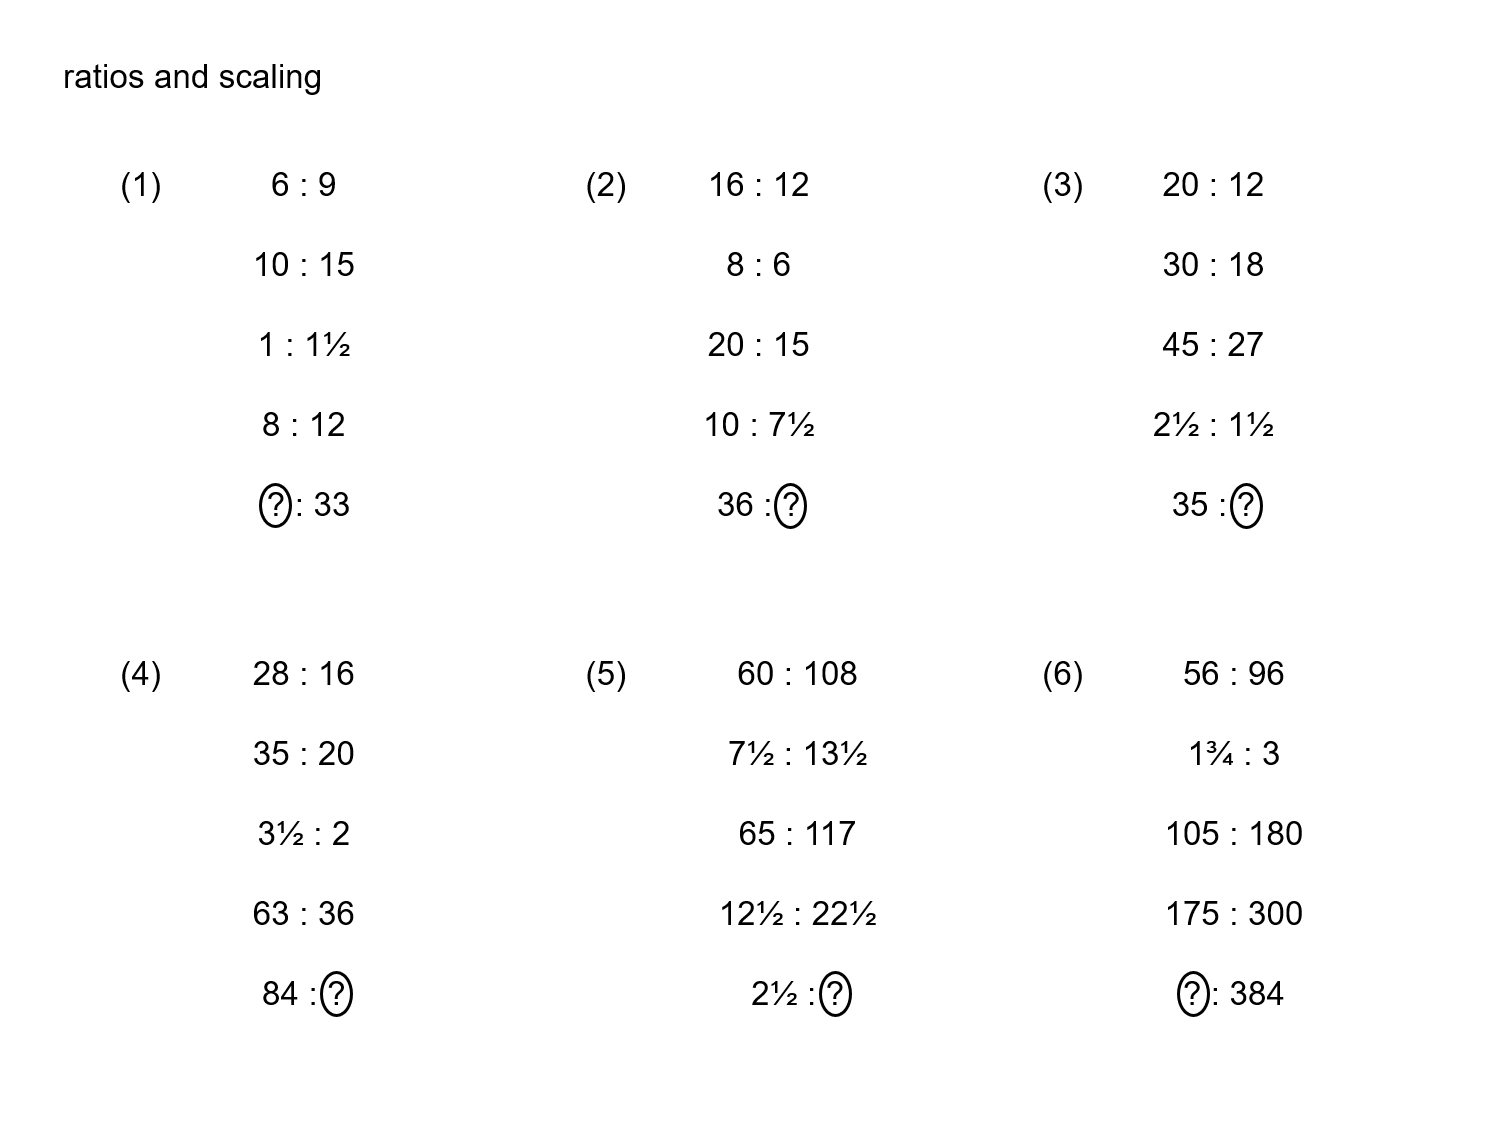Select the problem (3) number label

pos(1062,185)
